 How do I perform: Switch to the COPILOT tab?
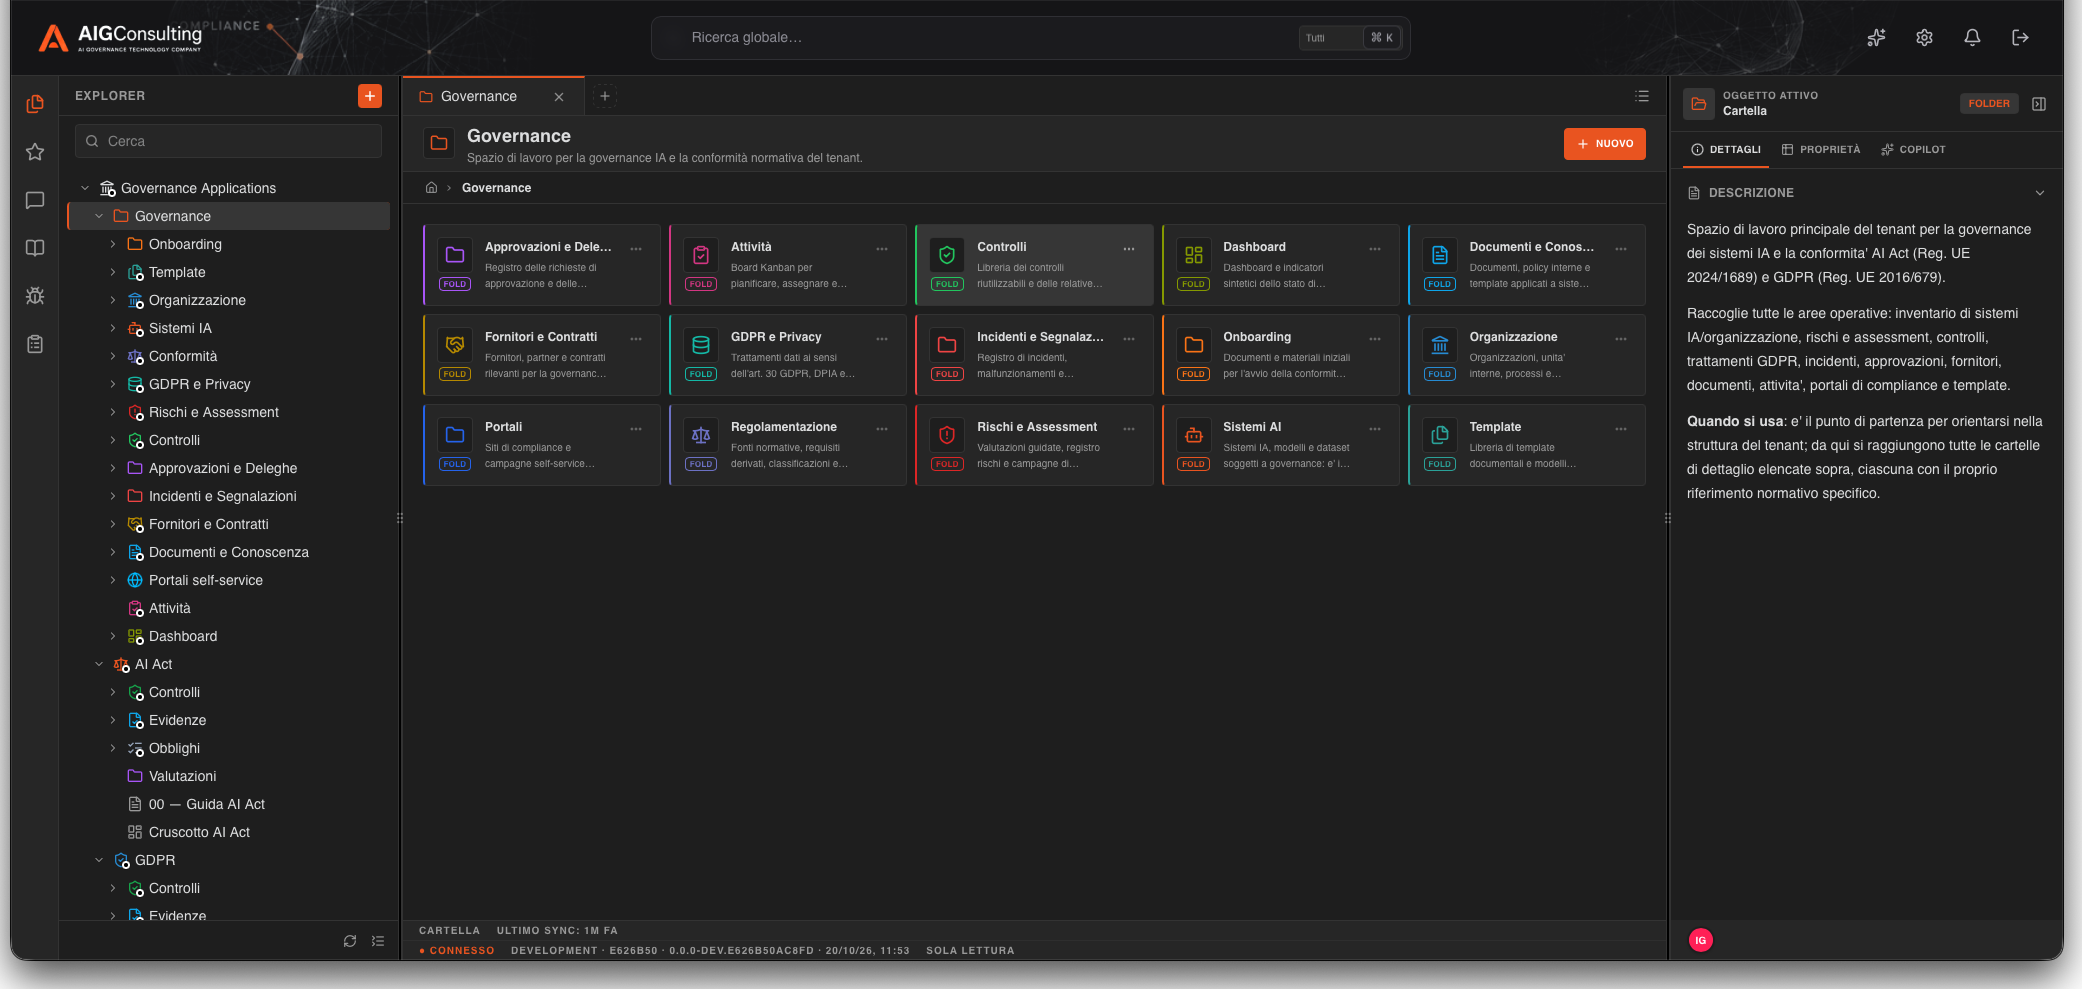coord(1914,150)
